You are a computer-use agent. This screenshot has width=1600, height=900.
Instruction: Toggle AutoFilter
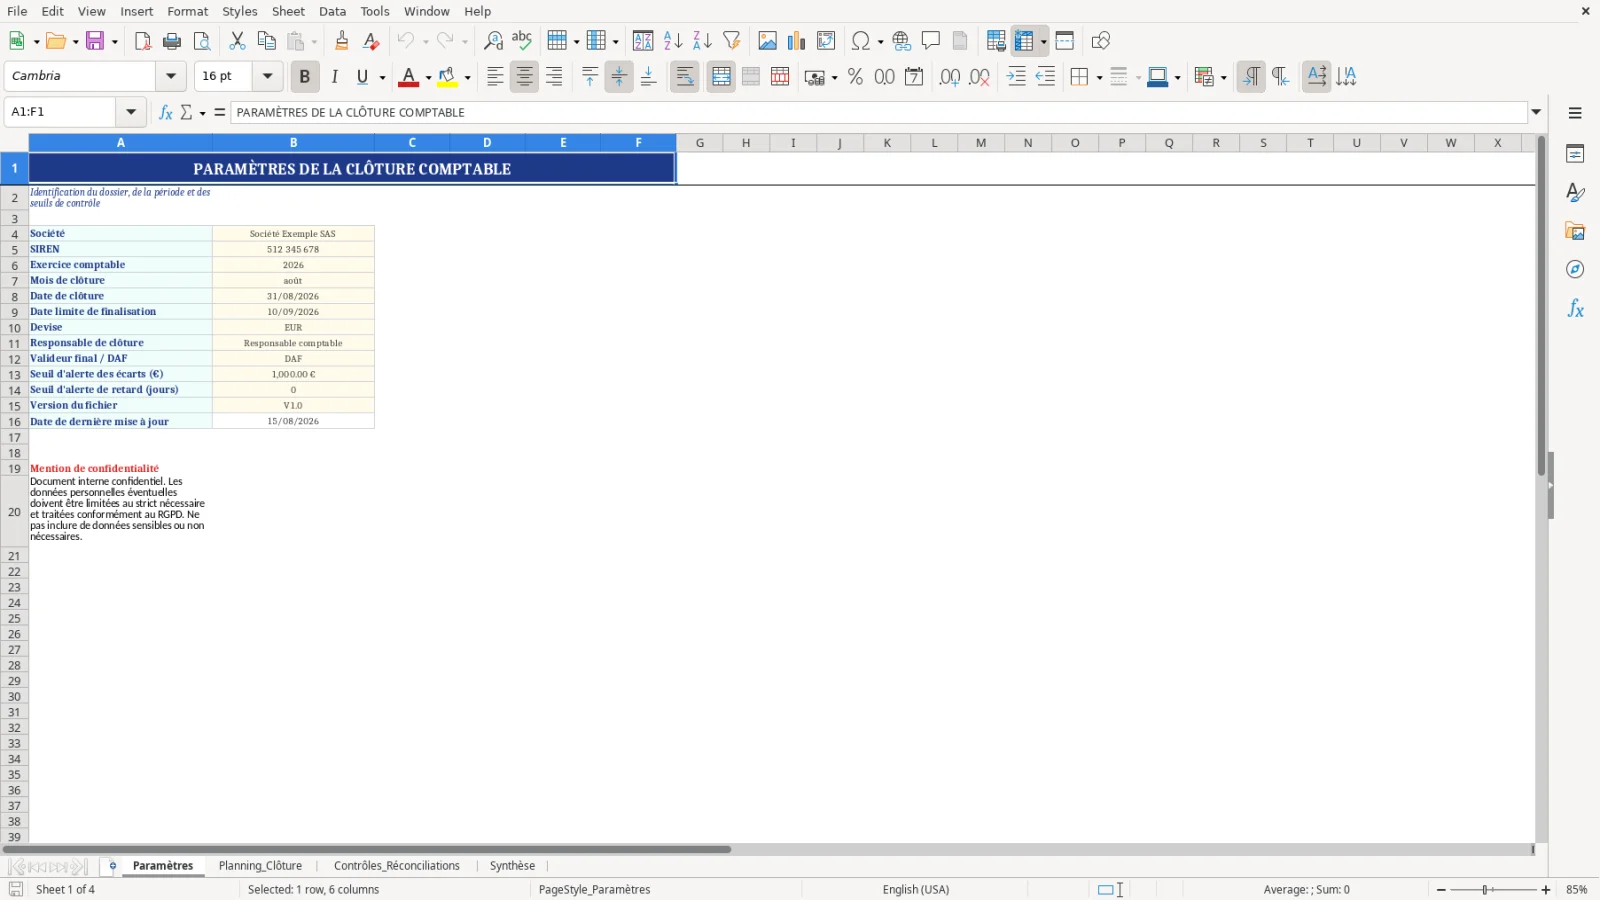tap(732, 41)
